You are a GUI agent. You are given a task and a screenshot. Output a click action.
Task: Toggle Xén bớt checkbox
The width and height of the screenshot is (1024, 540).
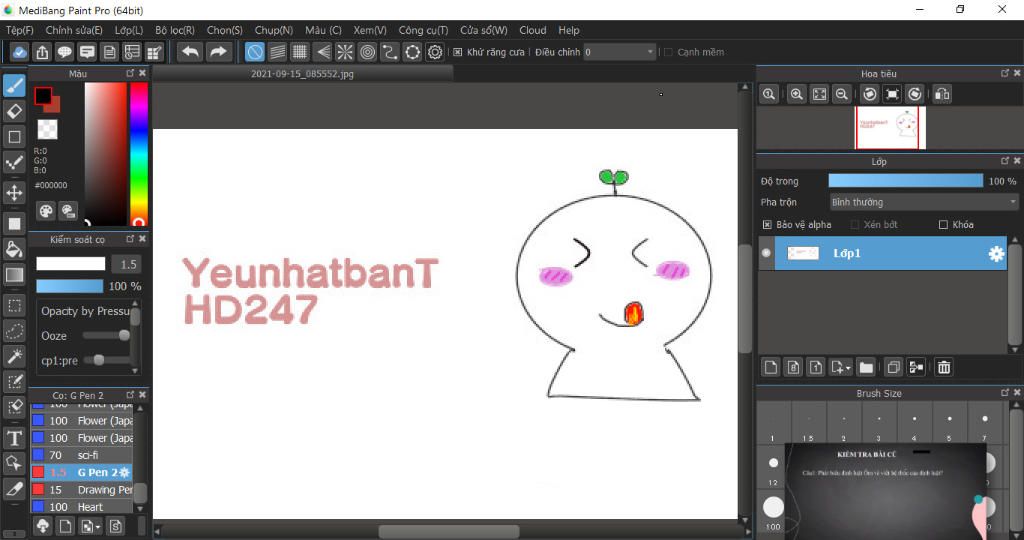tap(855, 225)
